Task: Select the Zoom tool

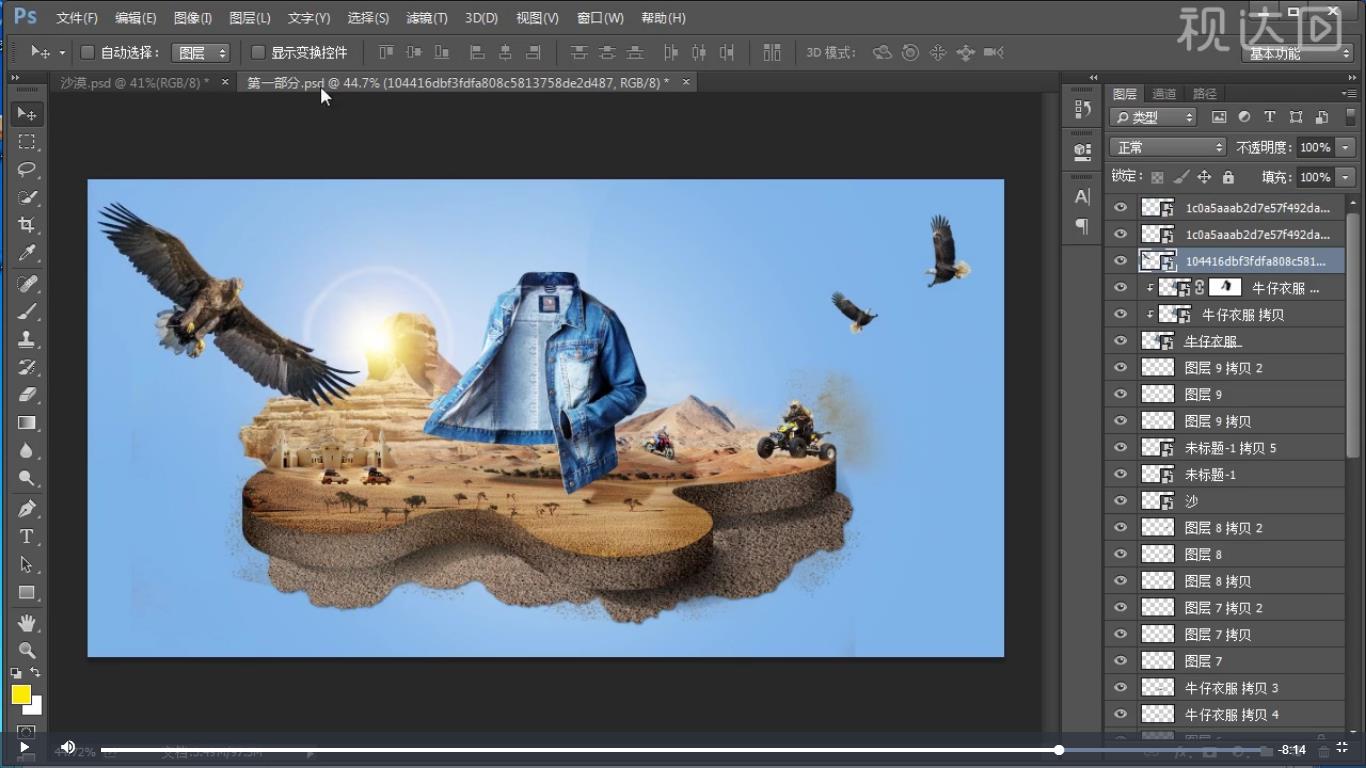Action: 27,650
